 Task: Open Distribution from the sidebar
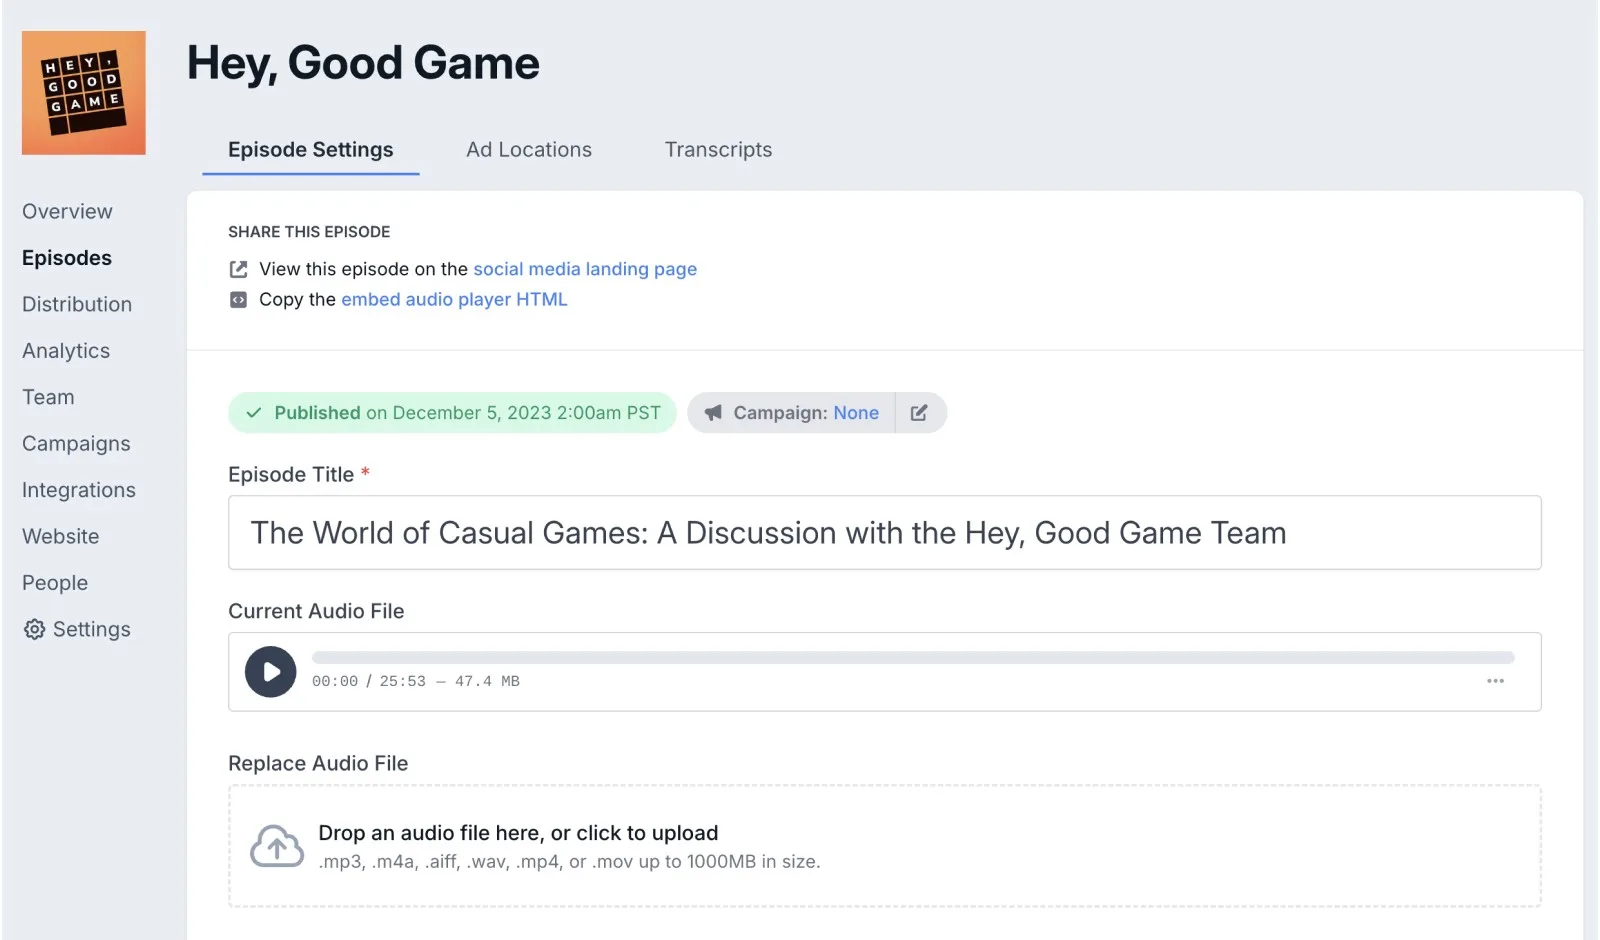(77, 304)
